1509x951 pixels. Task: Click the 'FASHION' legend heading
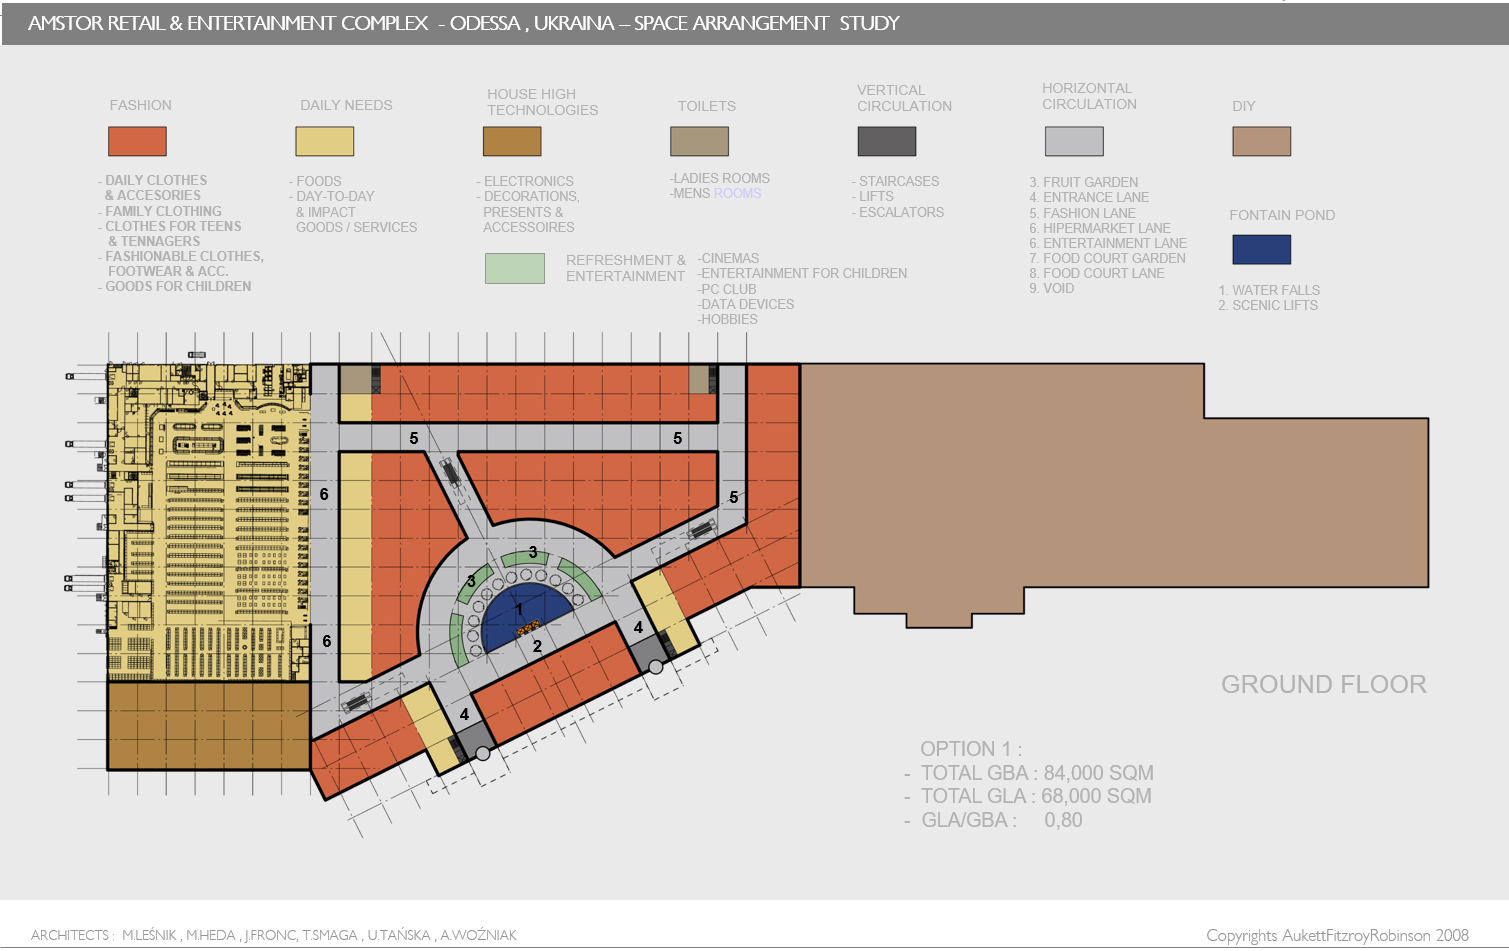pyautogui.click(x=141, y=105)
